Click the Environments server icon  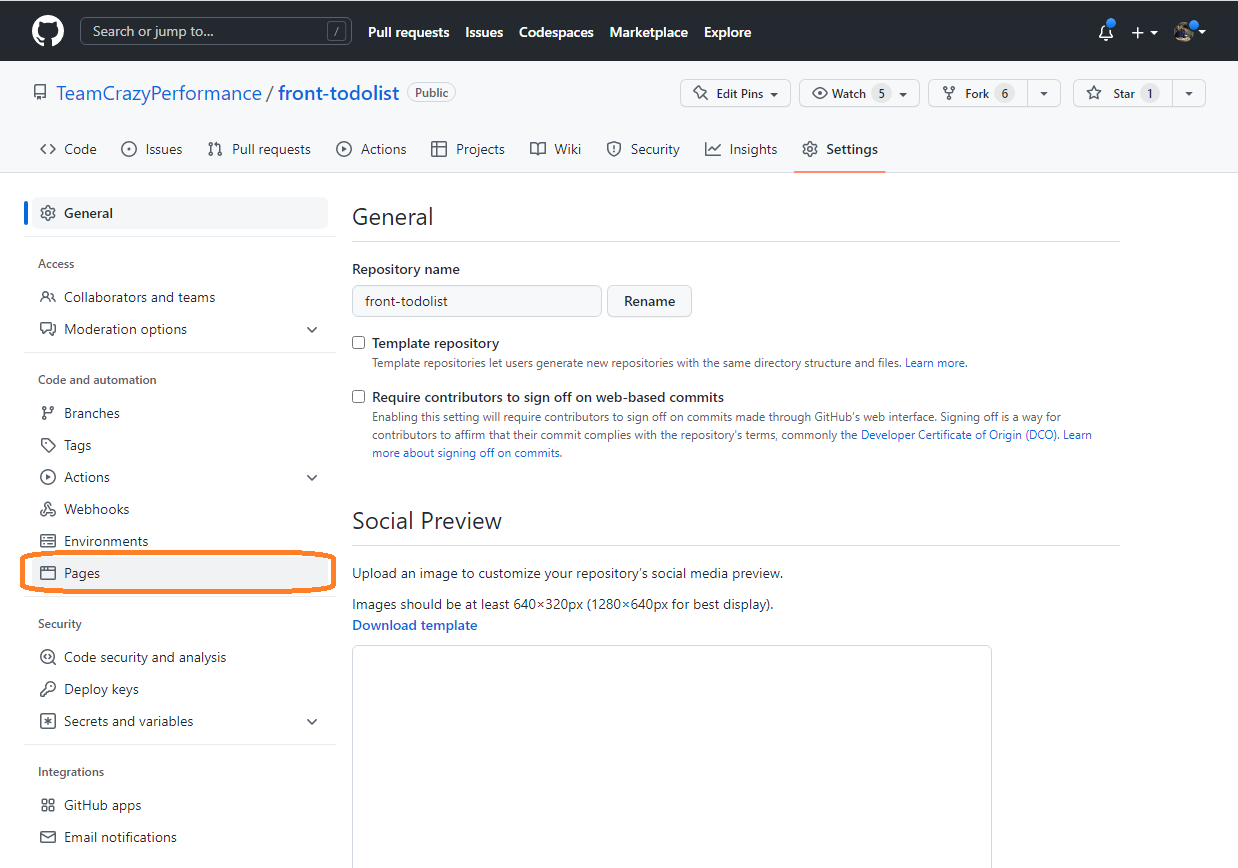(48, 541)
